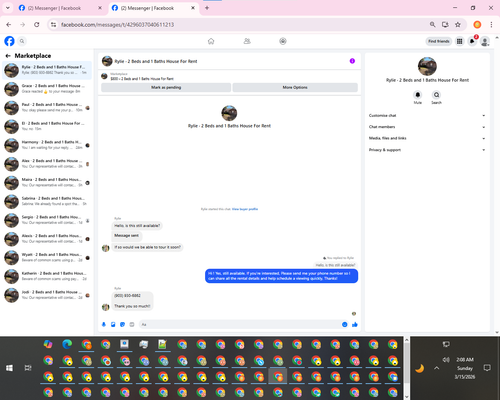Screen dimensions: 500x400
Task: Attach a file image icon
Action: (x=113, y=324)
